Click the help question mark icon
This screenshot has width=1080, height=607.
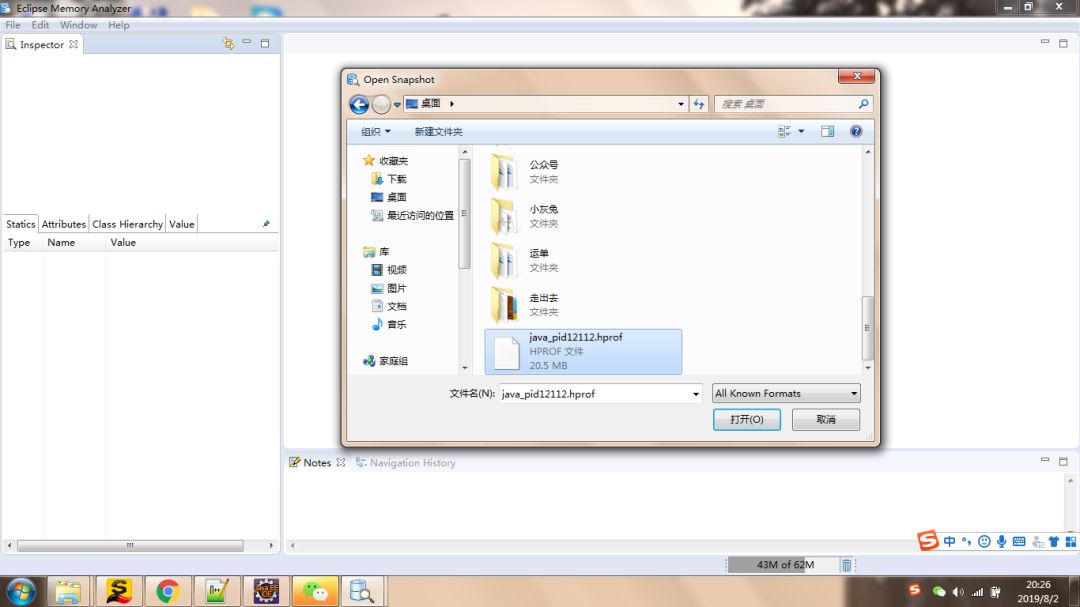(x=855, y=132)
